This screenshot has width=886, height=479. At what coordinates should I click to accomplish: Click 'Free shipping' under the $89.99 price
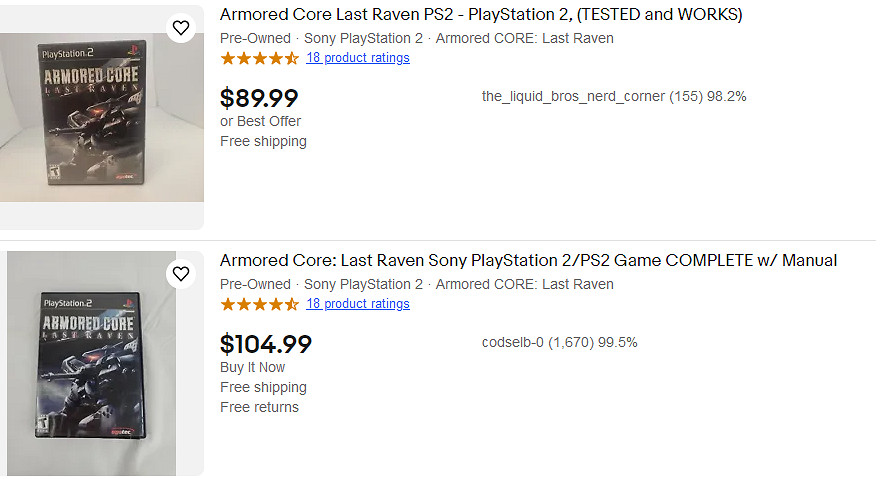point(263,141)
